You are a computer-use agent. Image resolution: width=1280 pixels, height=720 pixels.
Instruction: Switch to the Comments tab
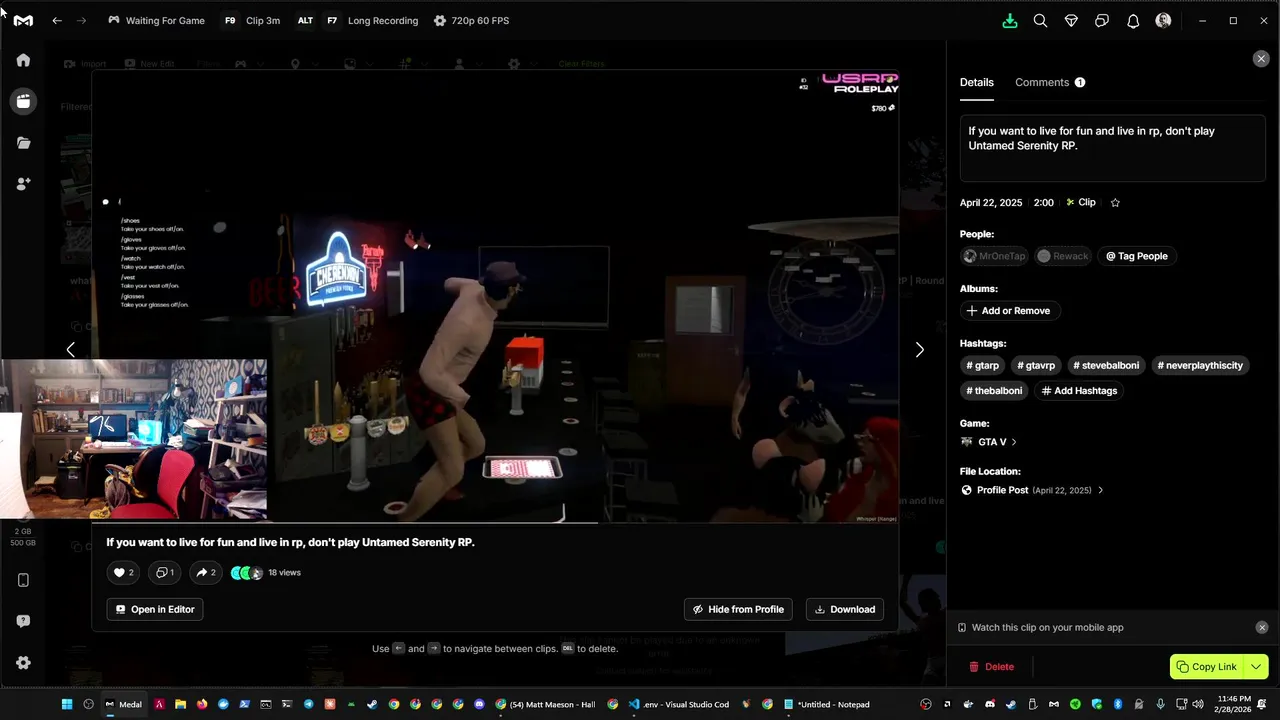(1050, 82)
